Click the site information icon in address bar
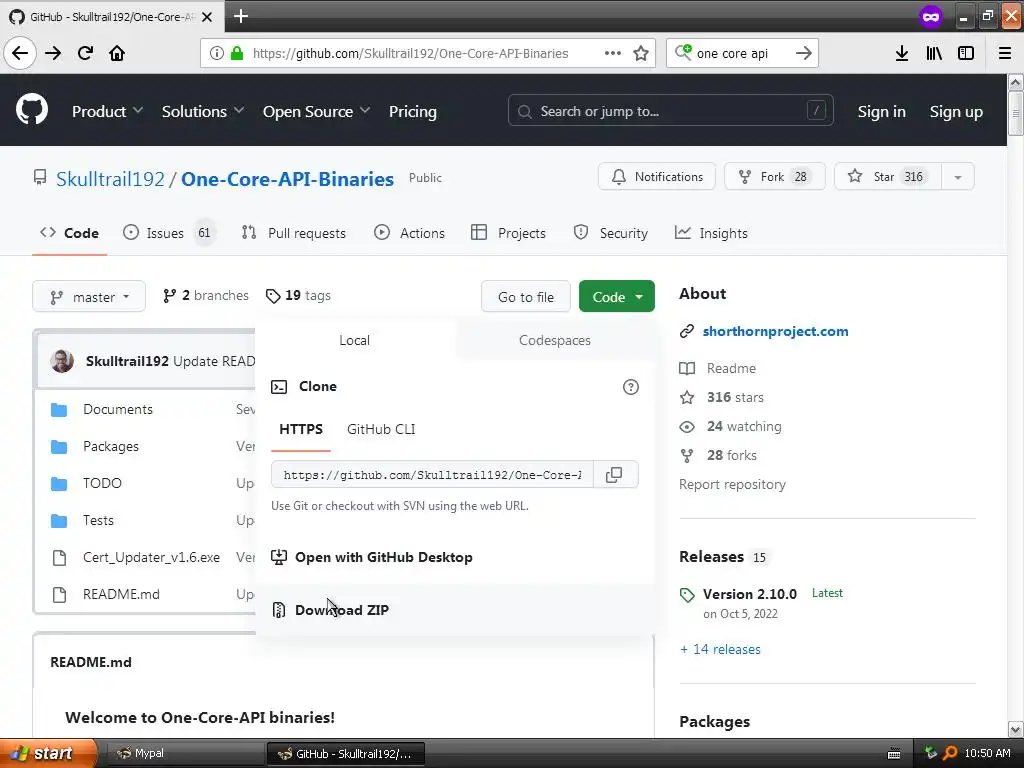This screenshot has height=768, width=1024. 216,53
